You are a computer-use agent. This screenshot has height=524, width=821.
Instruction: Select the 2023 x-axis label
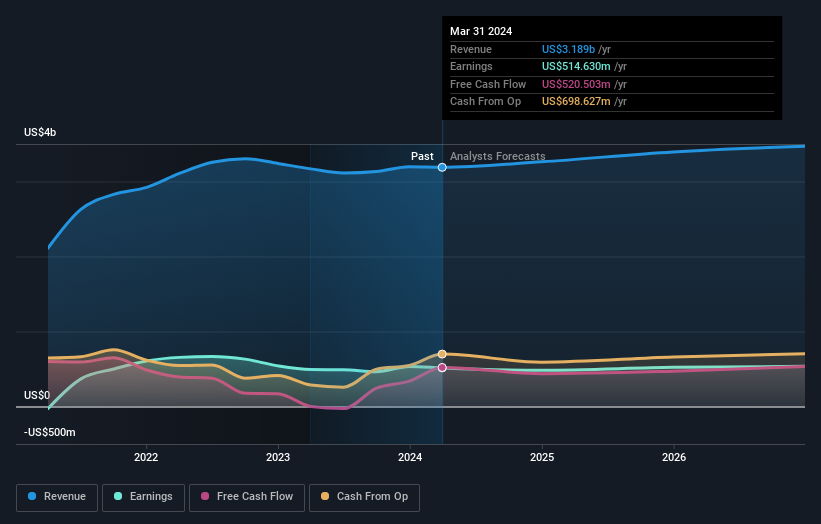click(278, 457)
